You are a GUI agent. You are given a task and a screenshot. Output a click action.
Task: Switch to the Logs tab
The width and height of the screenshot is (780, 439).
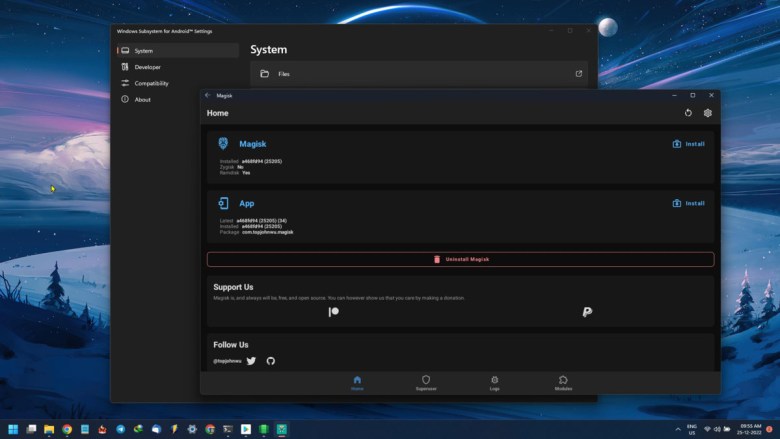click(494, 383)
